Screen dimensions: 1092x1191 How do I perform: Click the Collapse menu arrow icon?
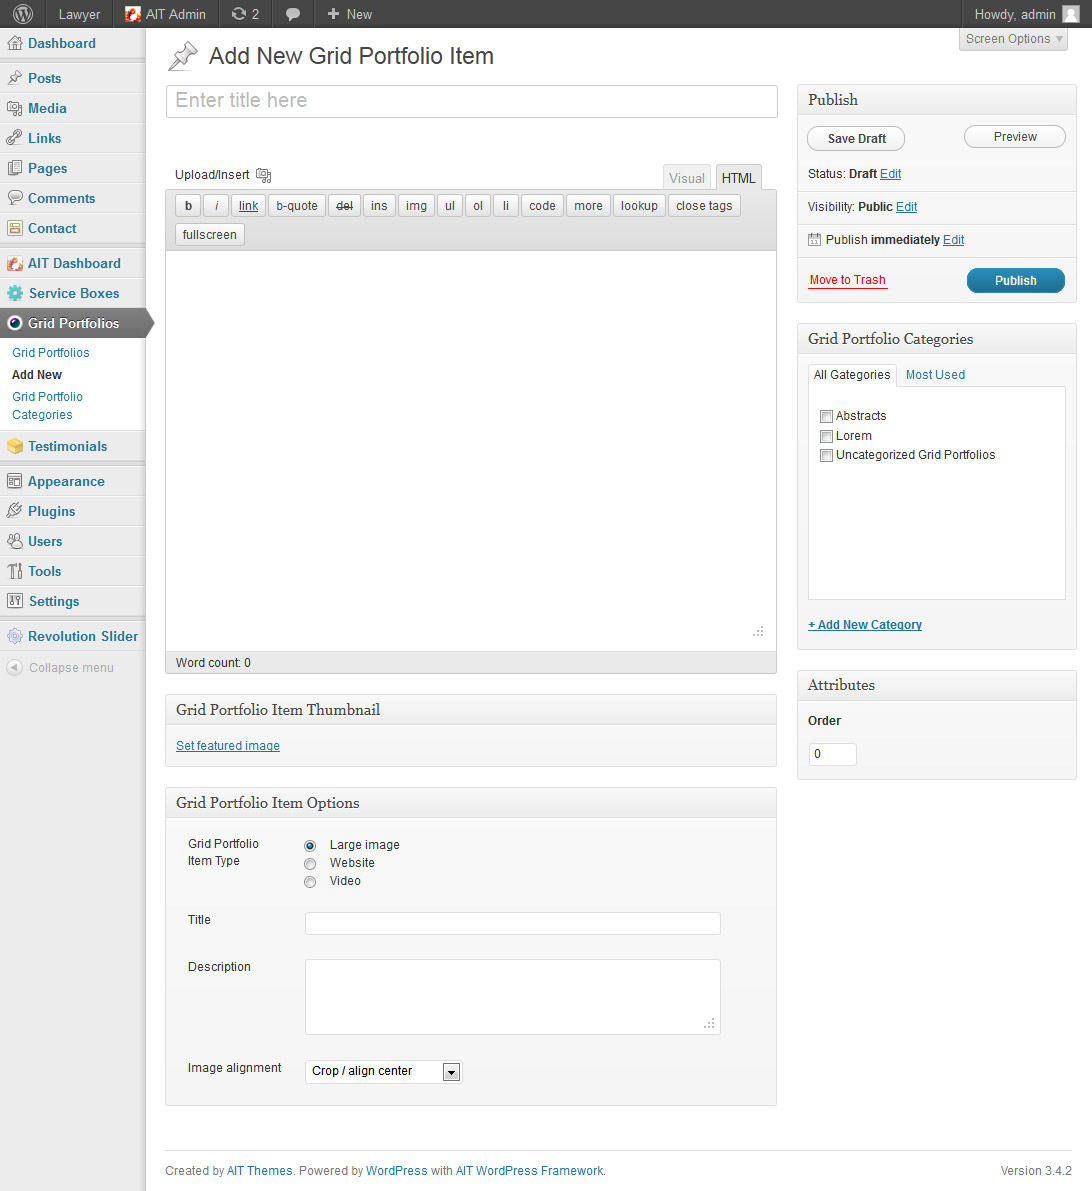[14, 667]
